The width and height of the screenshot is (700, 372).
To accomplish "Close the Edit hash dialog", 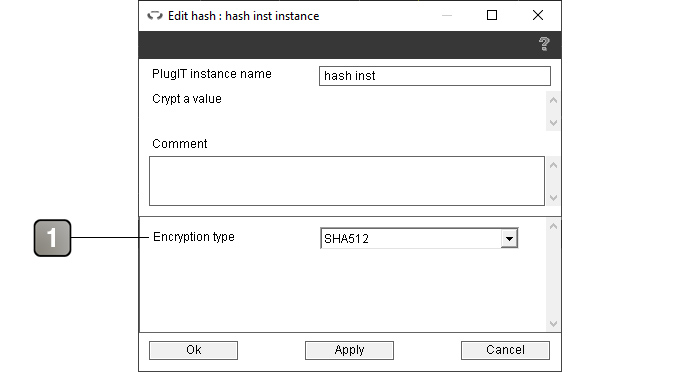I will pyautogui.click(x=538, y=16).
